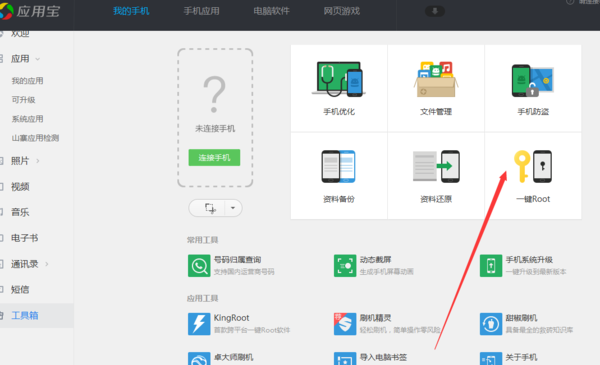Image resolution: width=600 pixels, height=365 pixels.
Task: Collapse the 应用 sidebar section
Action: 38,59
